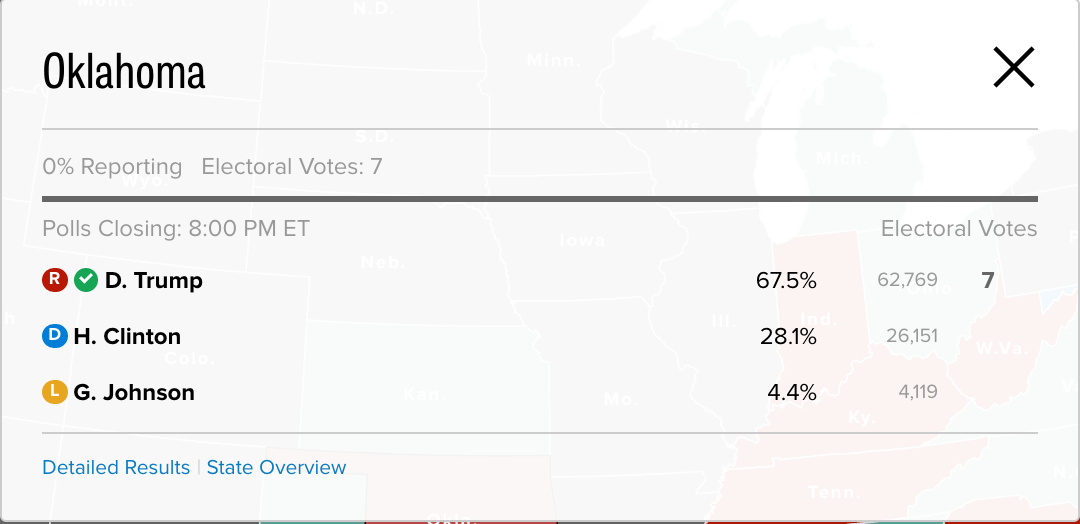Click Trump's 62,769 vote count

907,280
